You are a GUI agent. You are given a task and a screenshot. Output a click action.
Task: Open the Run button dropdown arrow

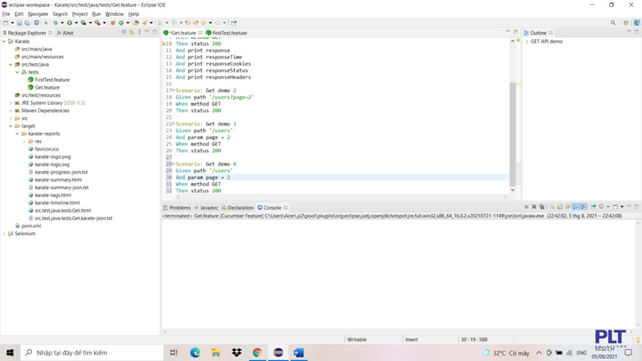(x=76, y=23)
